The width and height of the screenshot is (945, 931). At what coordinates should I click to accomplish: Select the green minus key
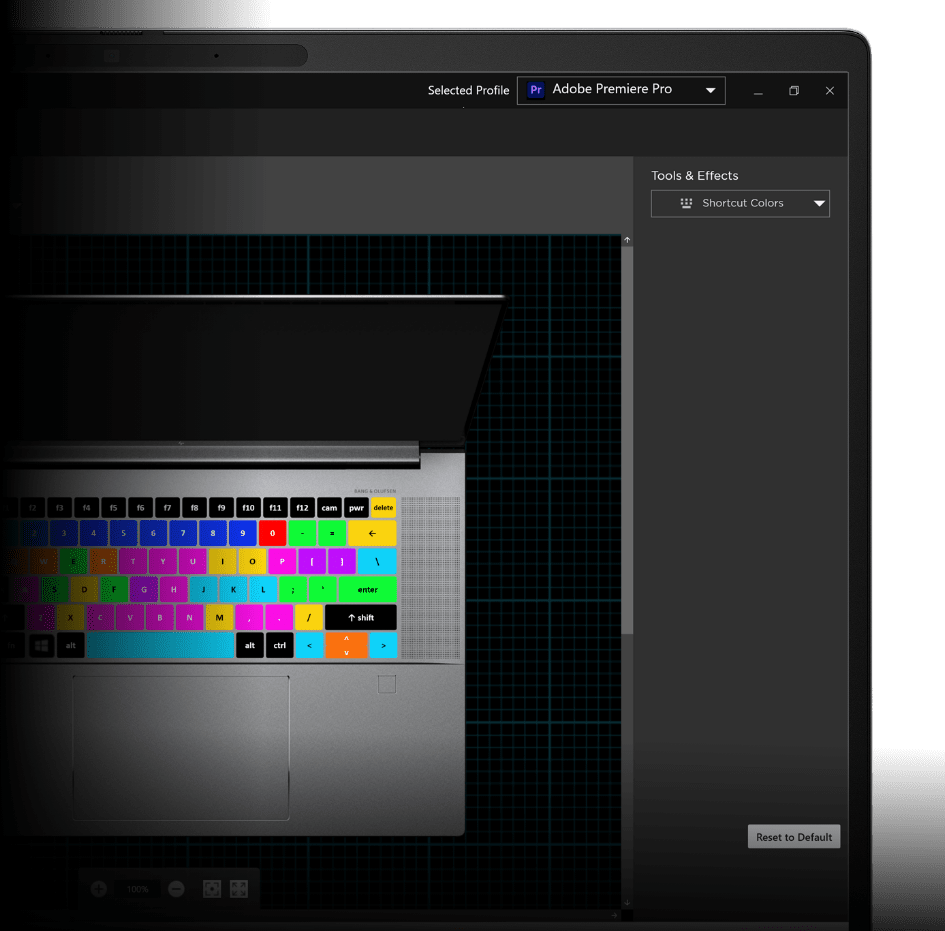tap(303, 533)
